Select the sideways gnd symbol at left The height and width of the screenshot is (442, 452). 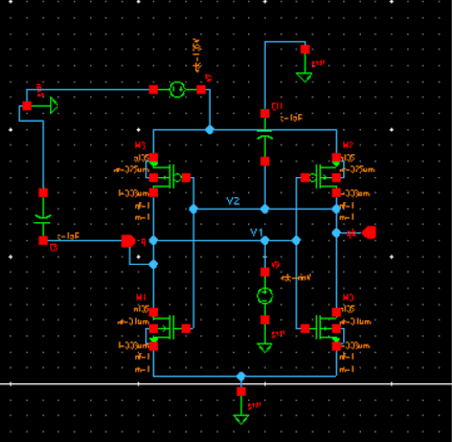54,106
